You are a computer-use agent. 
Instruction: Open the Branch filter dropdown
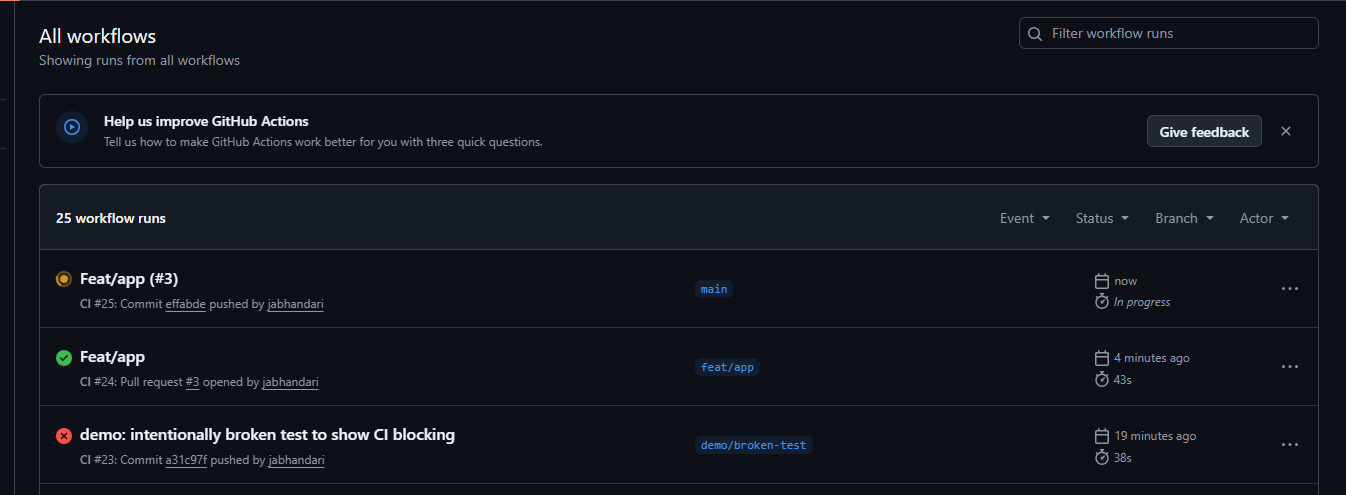pos(1184,218)
